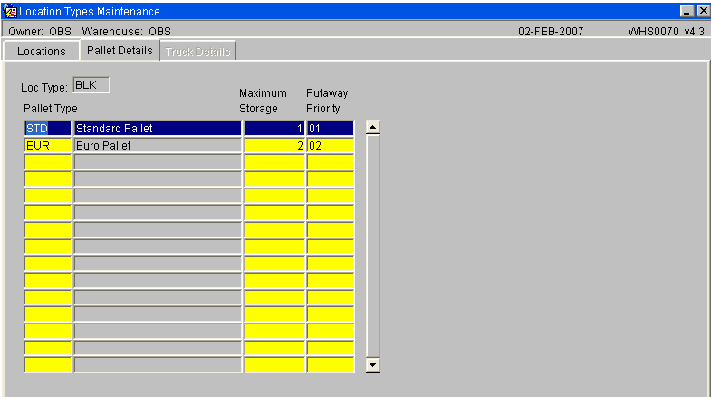Minimize the Location Types Maintenance window

(688, 11)
